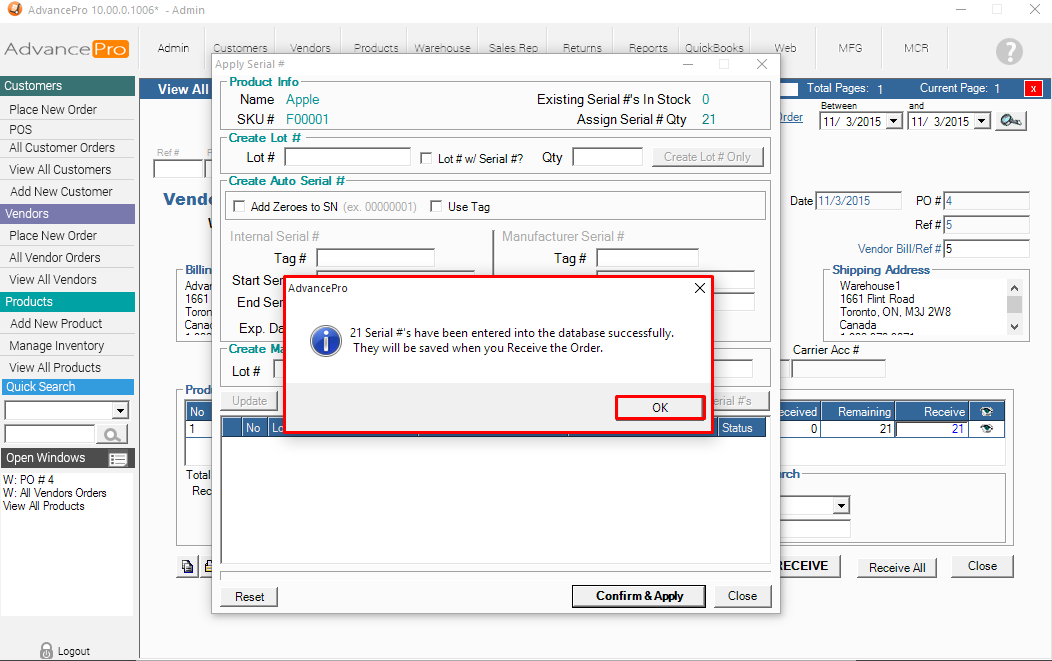Check the Lot # w/ Serial #? box
1052x661 pixels.
[x=427, y=158]
